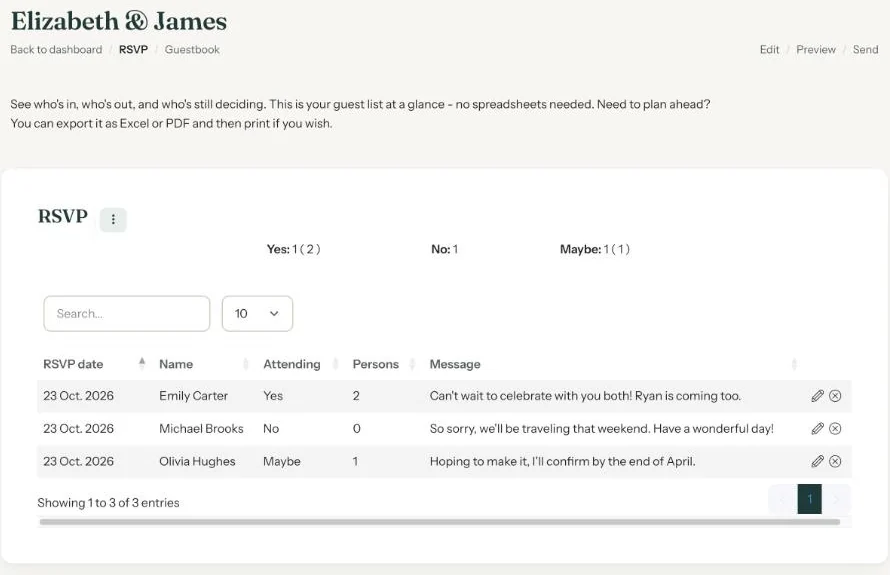Viewport: 890px width, 575px height.
Task: Open the Preview link
Action: tap(816, 49)
